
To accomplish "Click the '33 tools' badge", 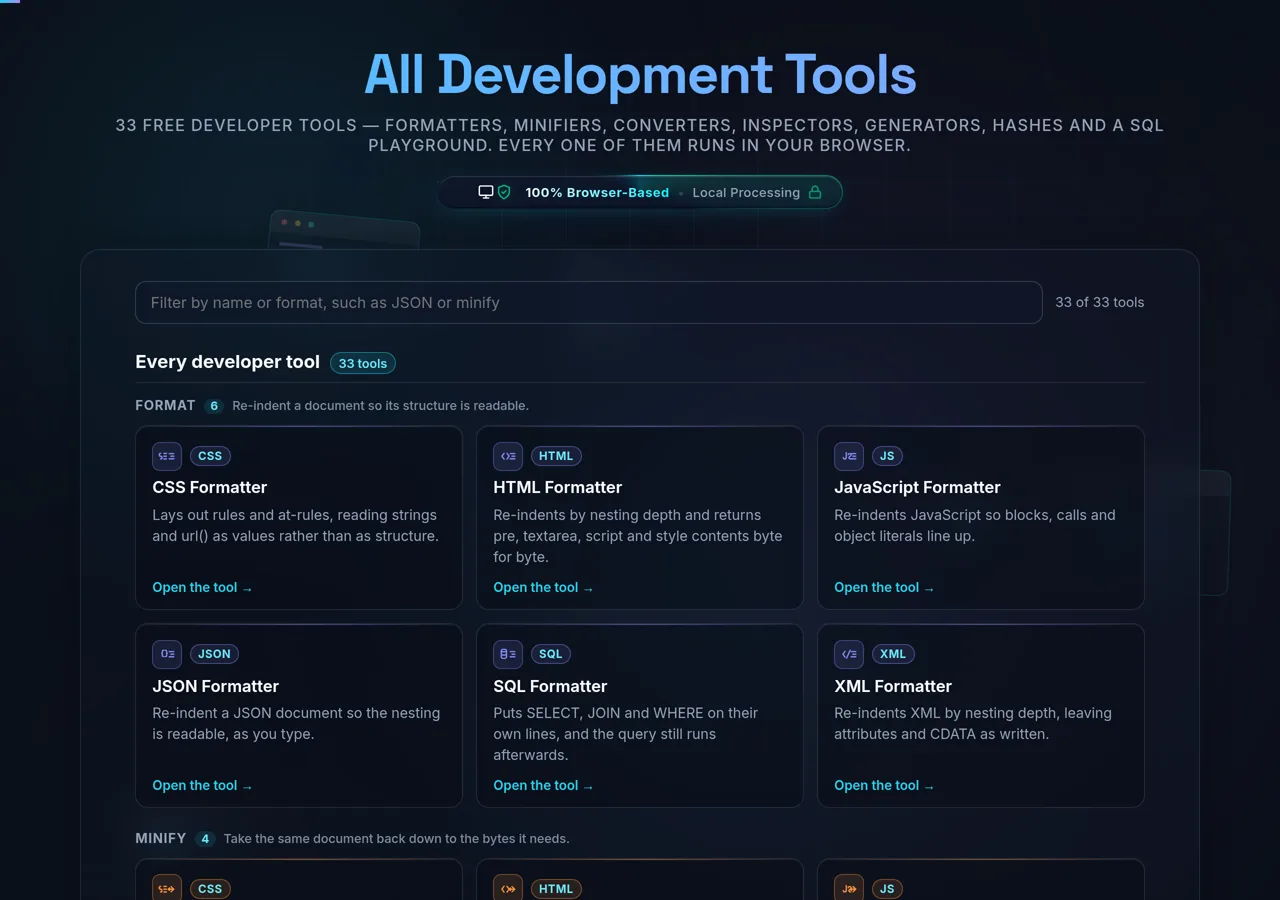I will (363, 363).
